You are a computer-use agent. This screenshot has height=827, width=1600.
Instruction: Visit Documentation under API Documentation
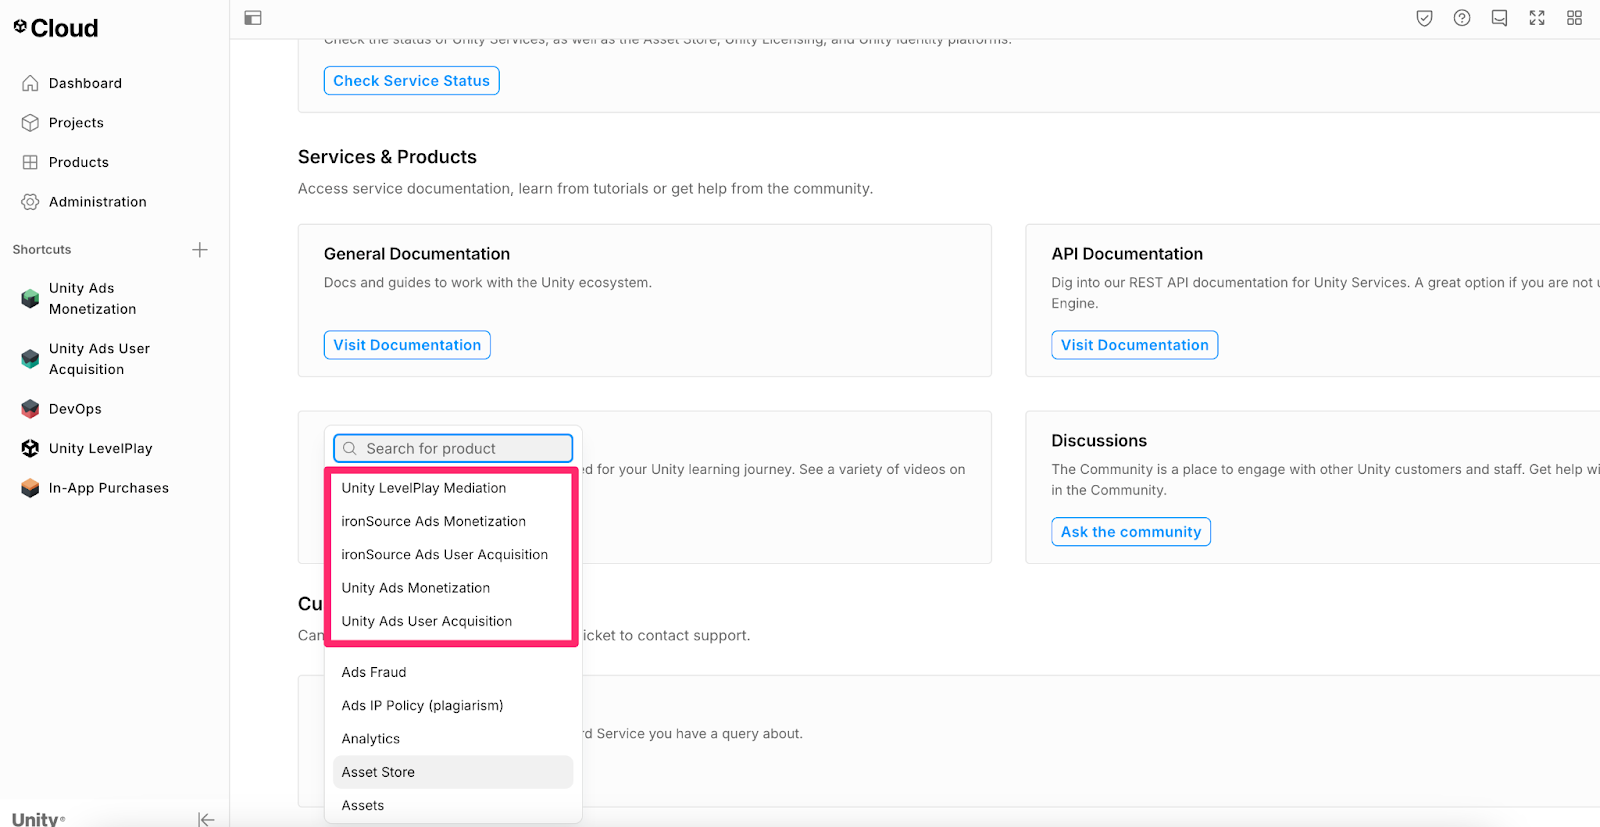[x=1135, y=345]
